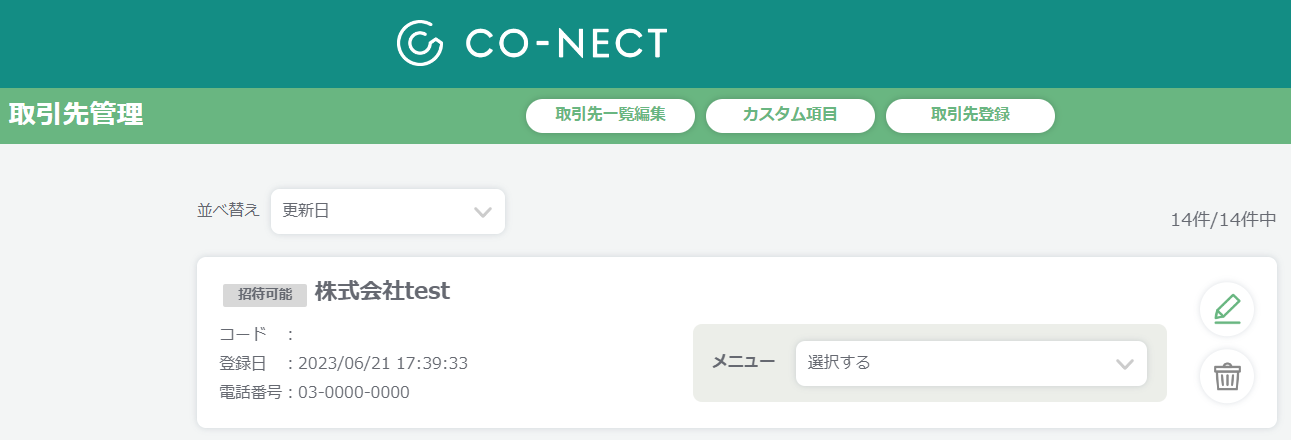Select the 取引先登録 button
The width and height of the screenshot is (1291, 440).
(970, 115)
